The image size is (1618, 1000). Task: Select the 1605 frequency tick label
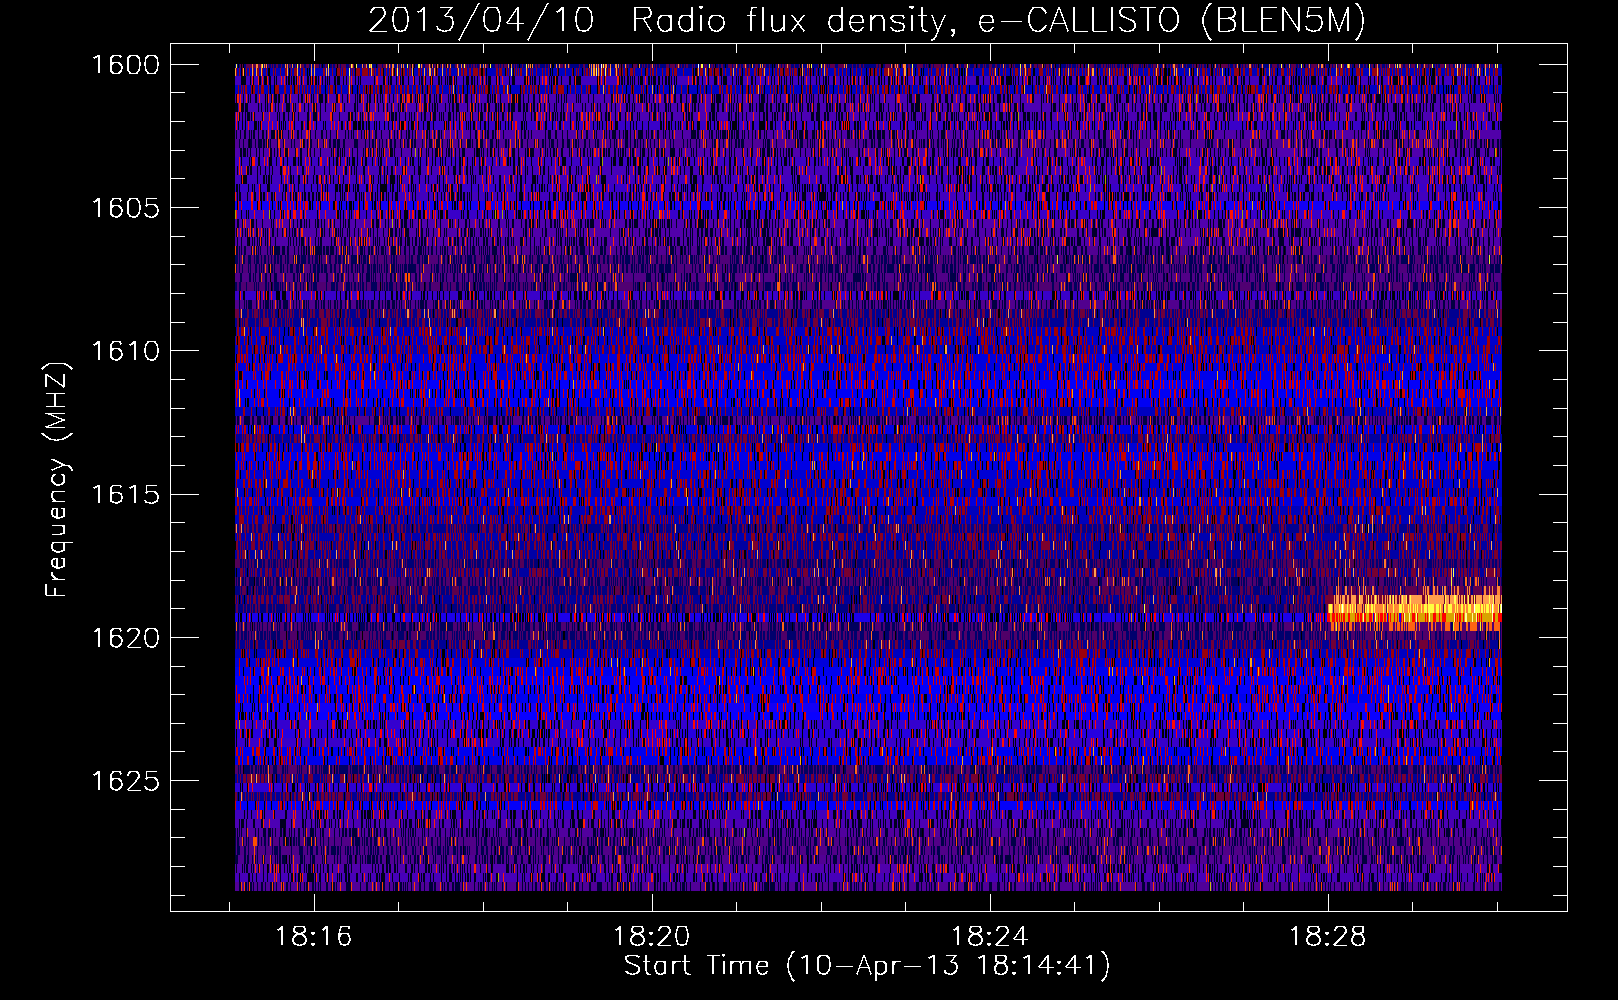click(125, 208)
